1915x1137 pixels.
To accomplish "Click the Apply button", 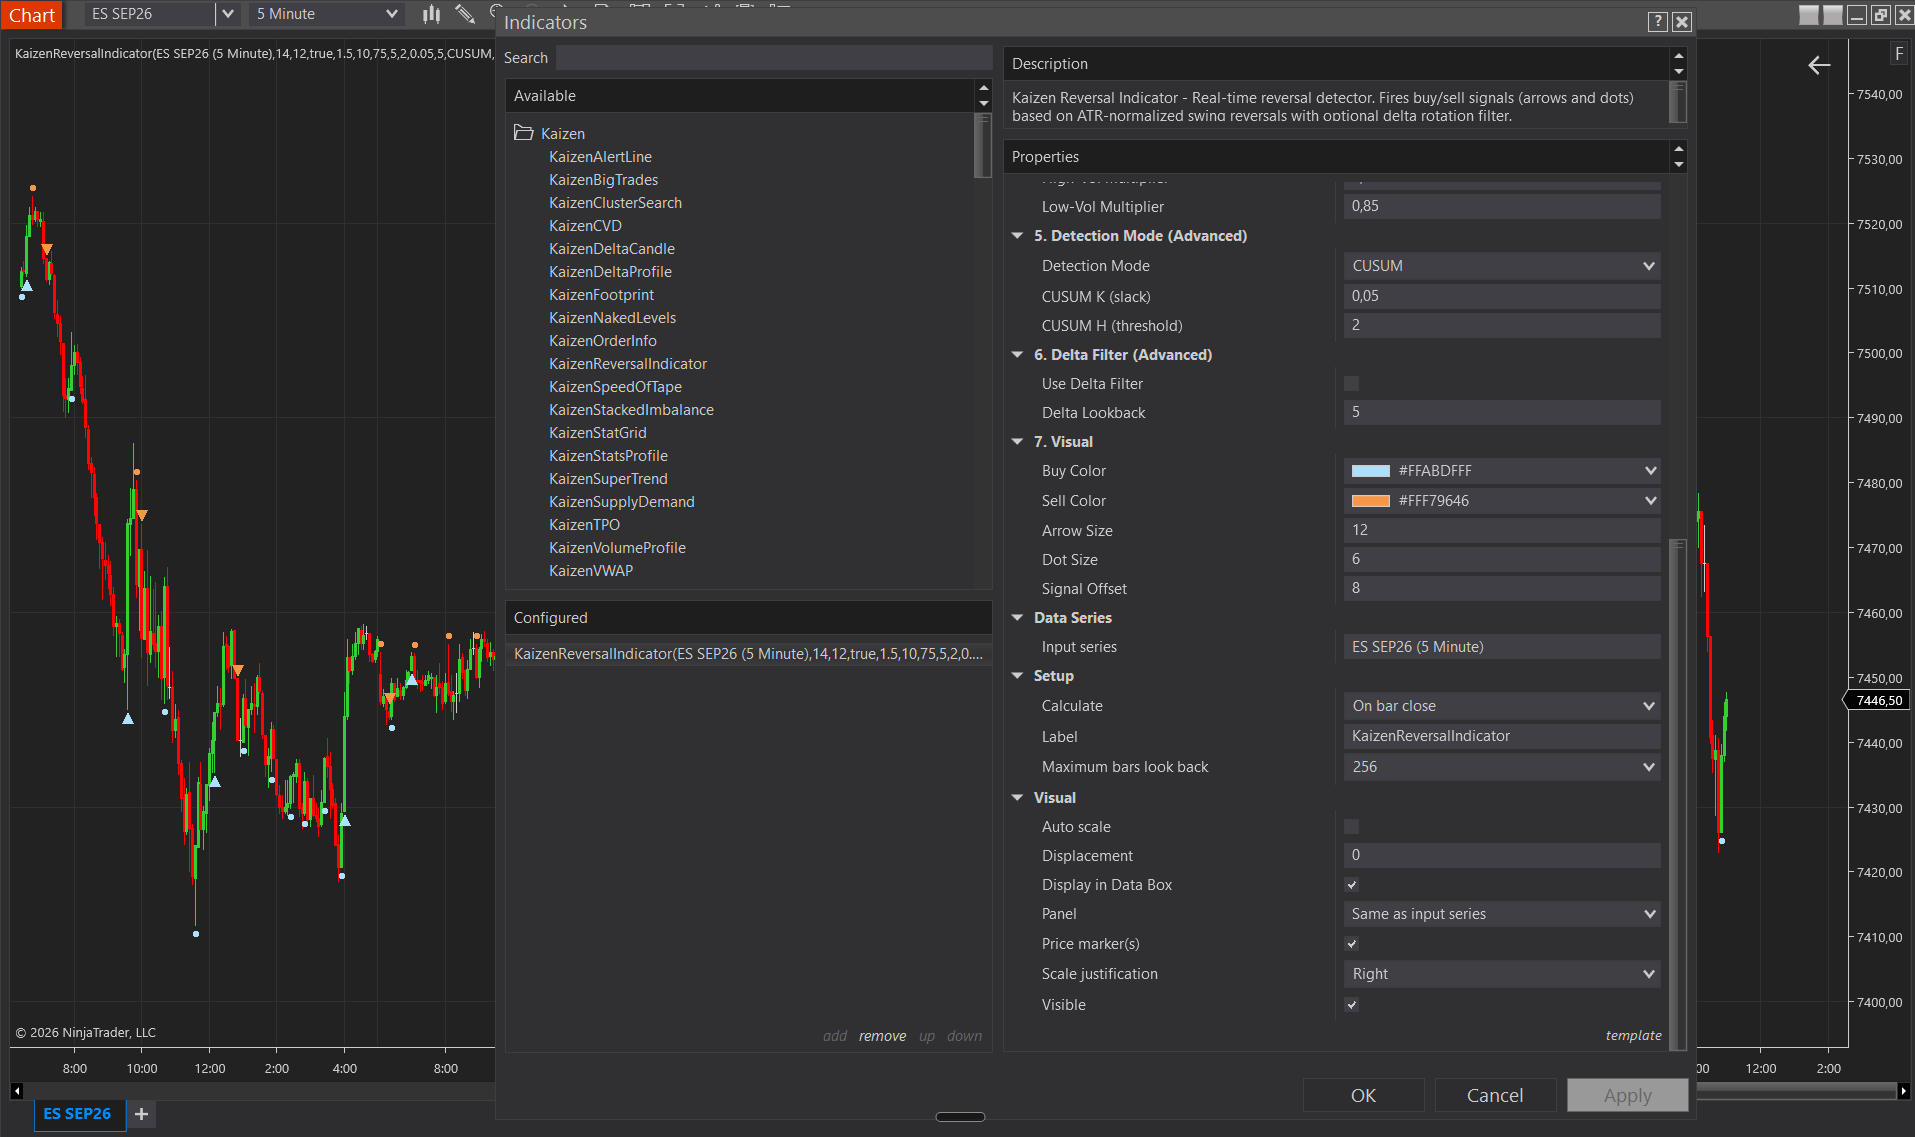I will point(1627,1096).
